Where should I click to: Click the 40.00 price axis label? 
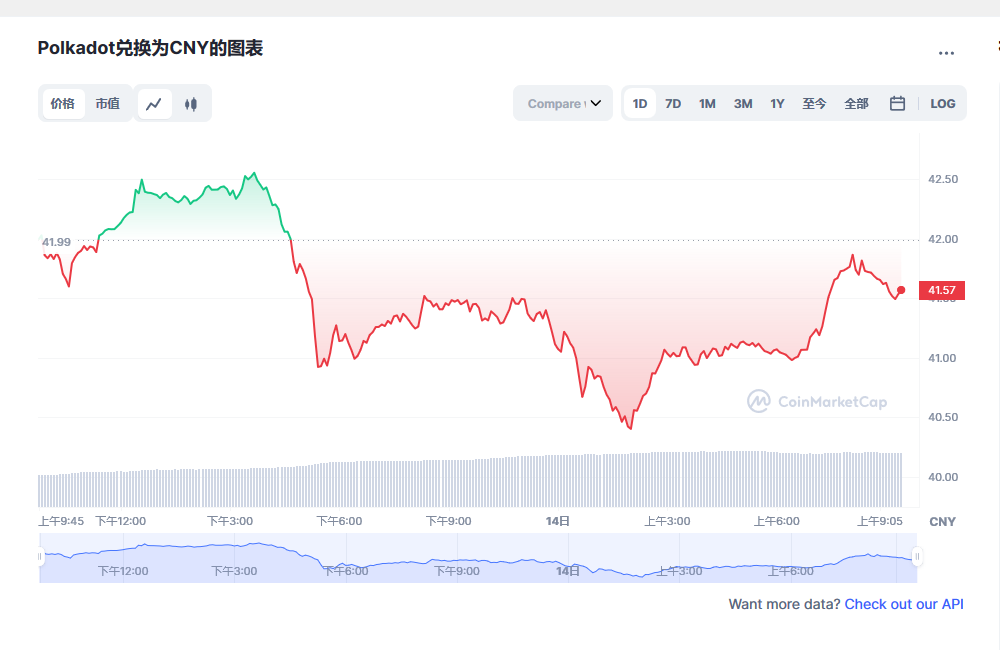pos(943,477)
